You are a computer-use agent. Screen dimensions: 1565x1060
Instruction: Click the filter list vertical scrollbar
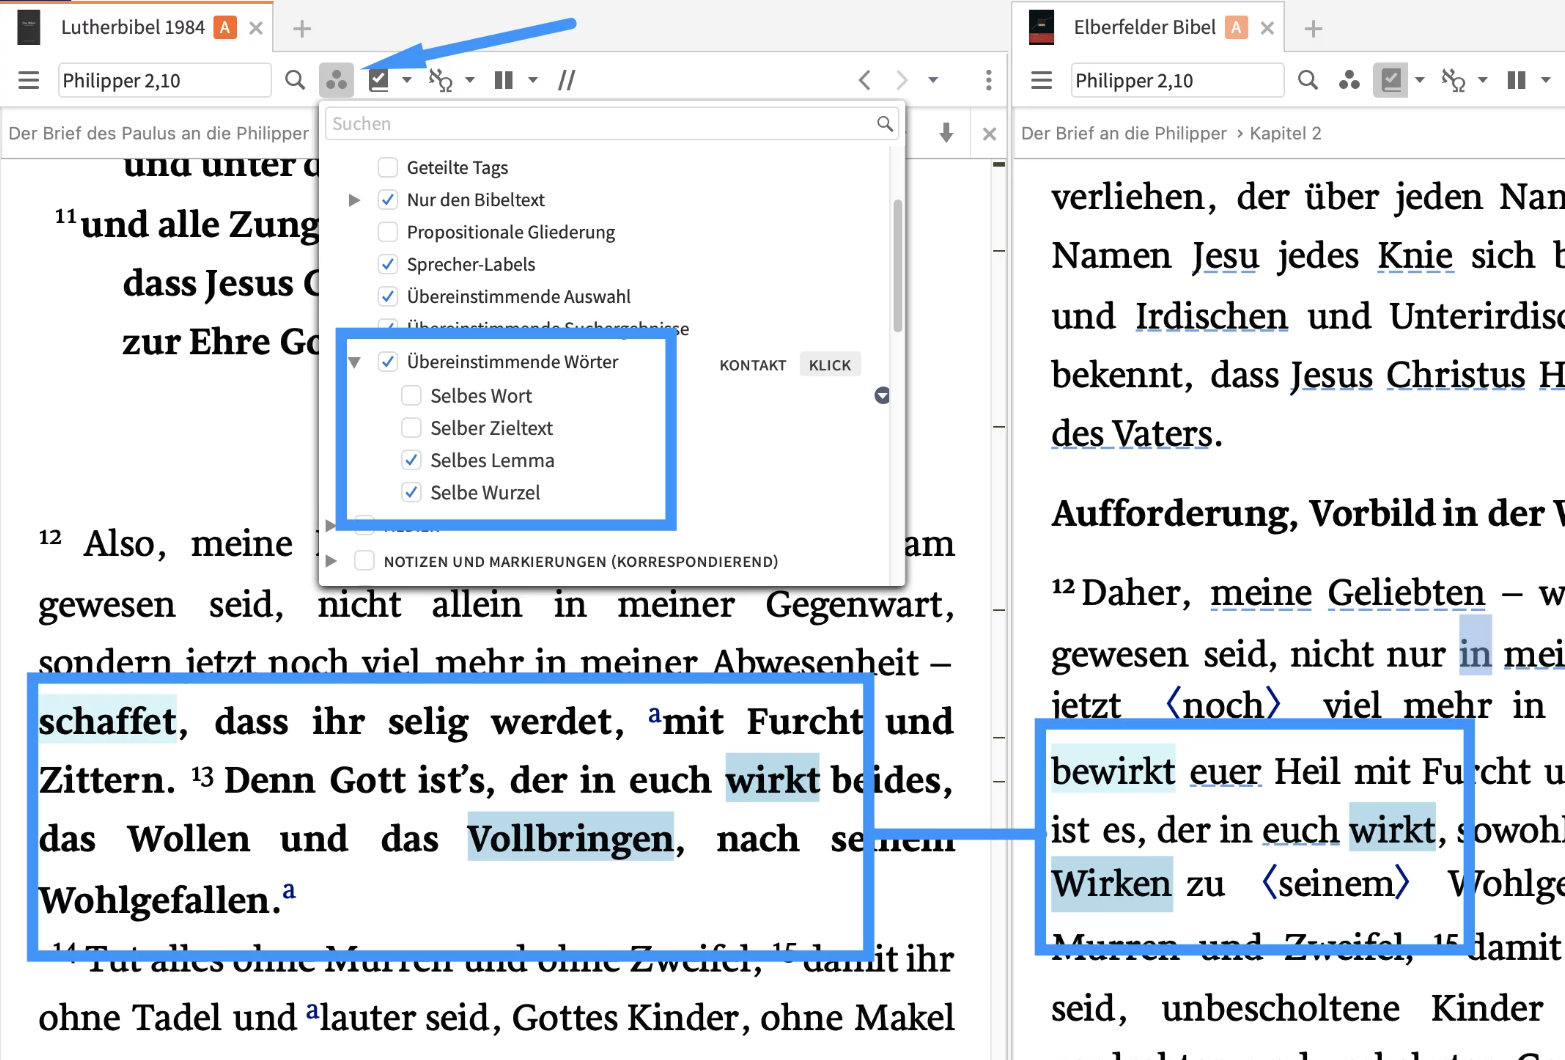(898, 266)
